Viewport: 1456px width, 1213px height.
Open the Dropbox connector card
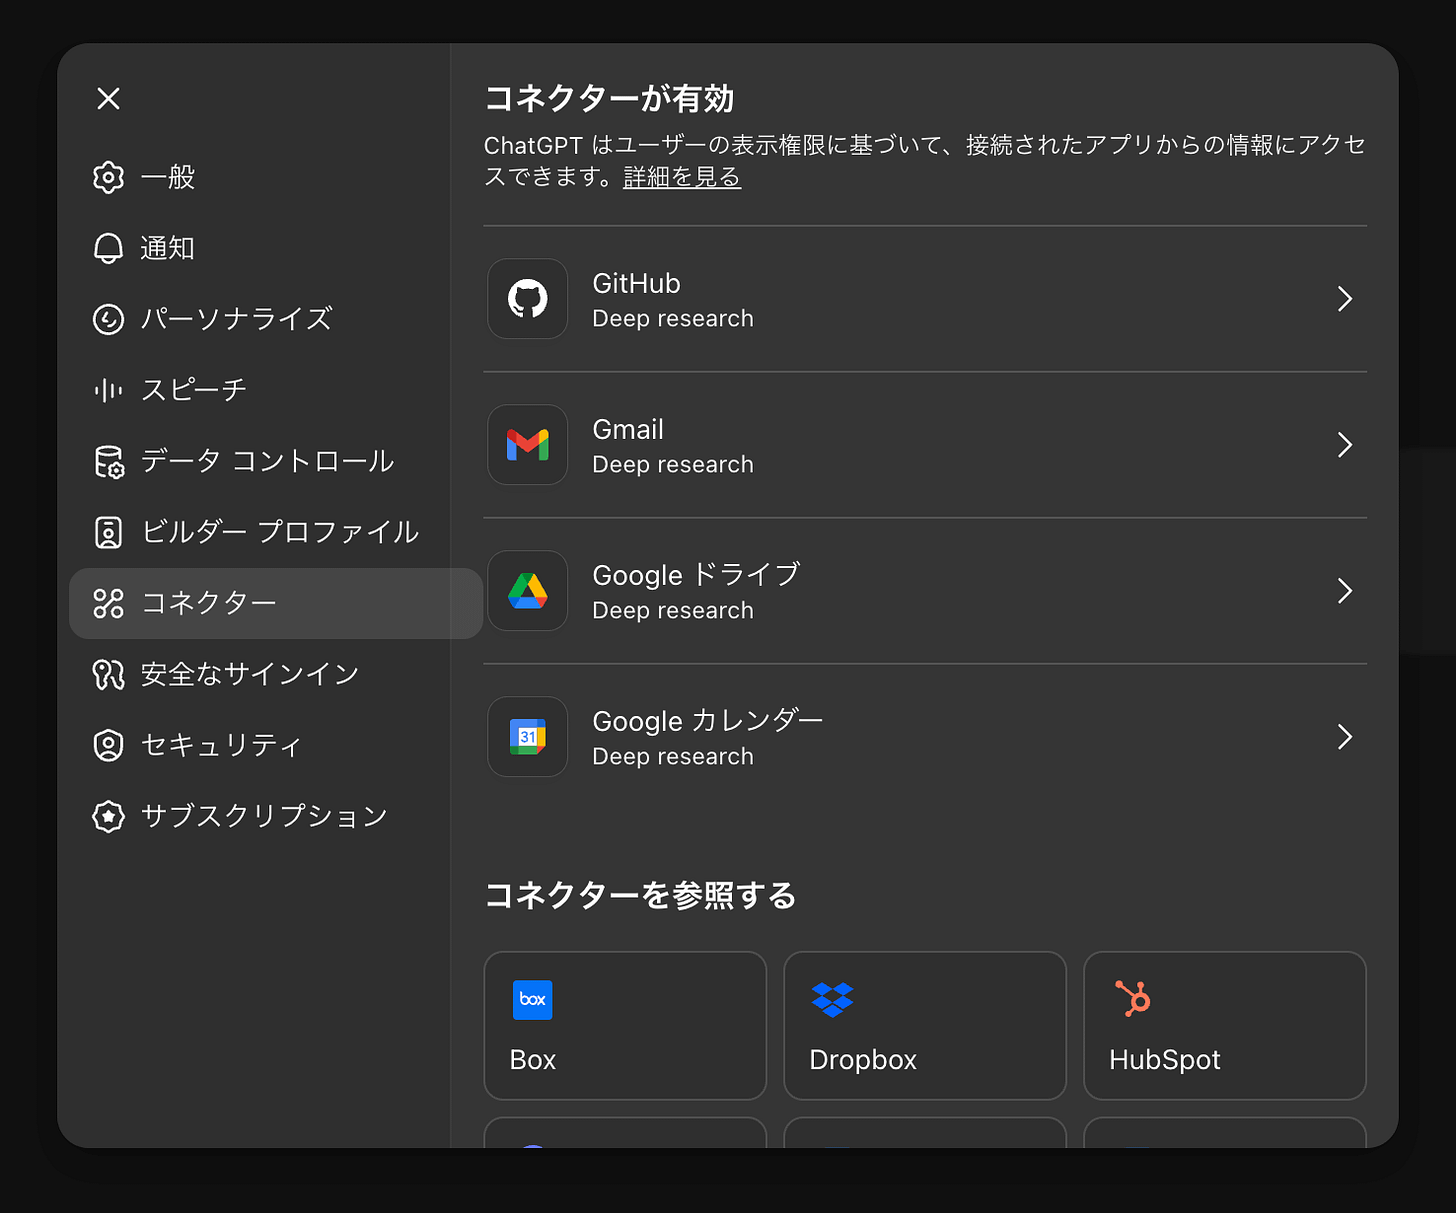pyautogui.click(x=925, y=1025)
